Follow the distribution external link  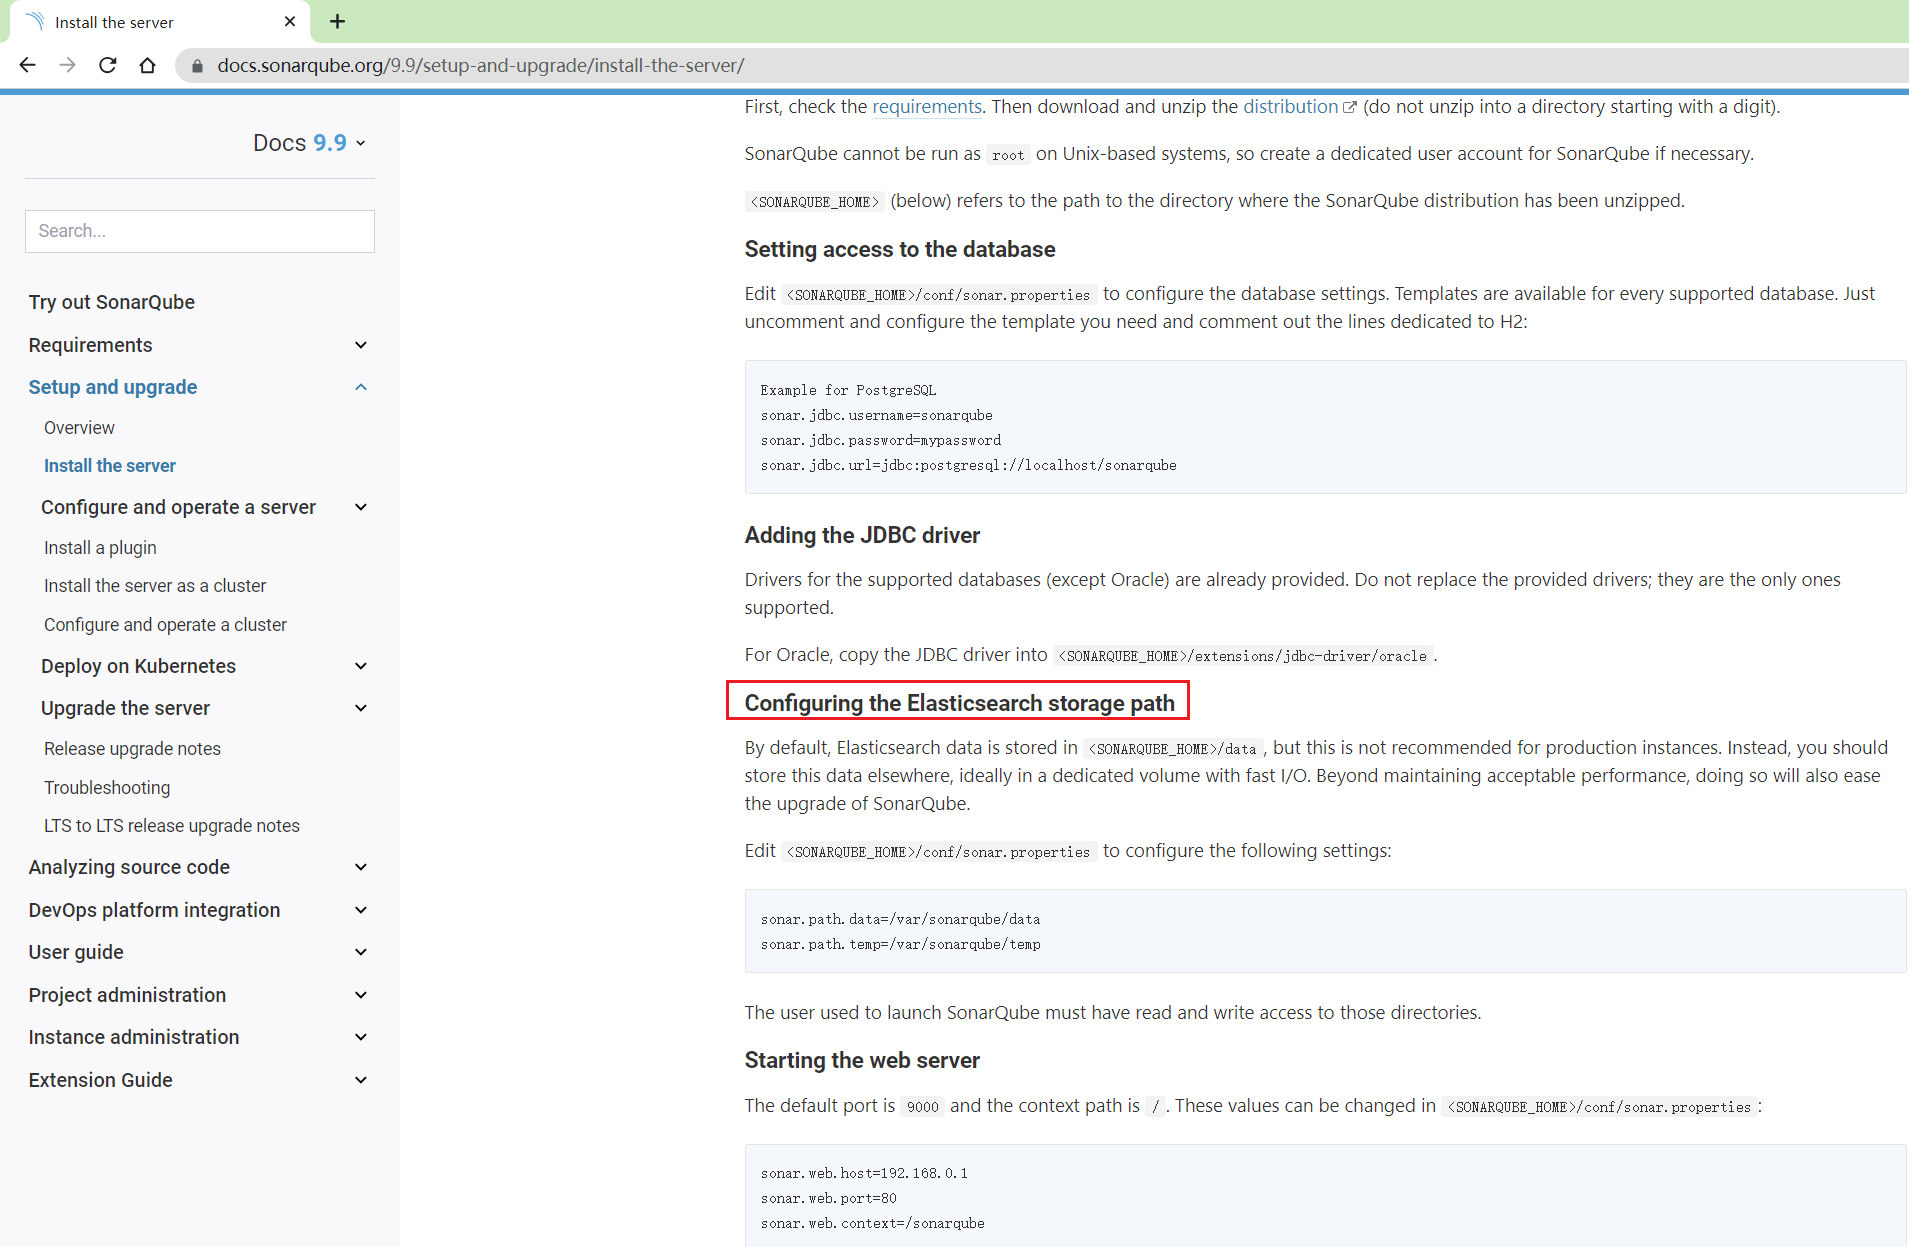tap(1299, 107)
